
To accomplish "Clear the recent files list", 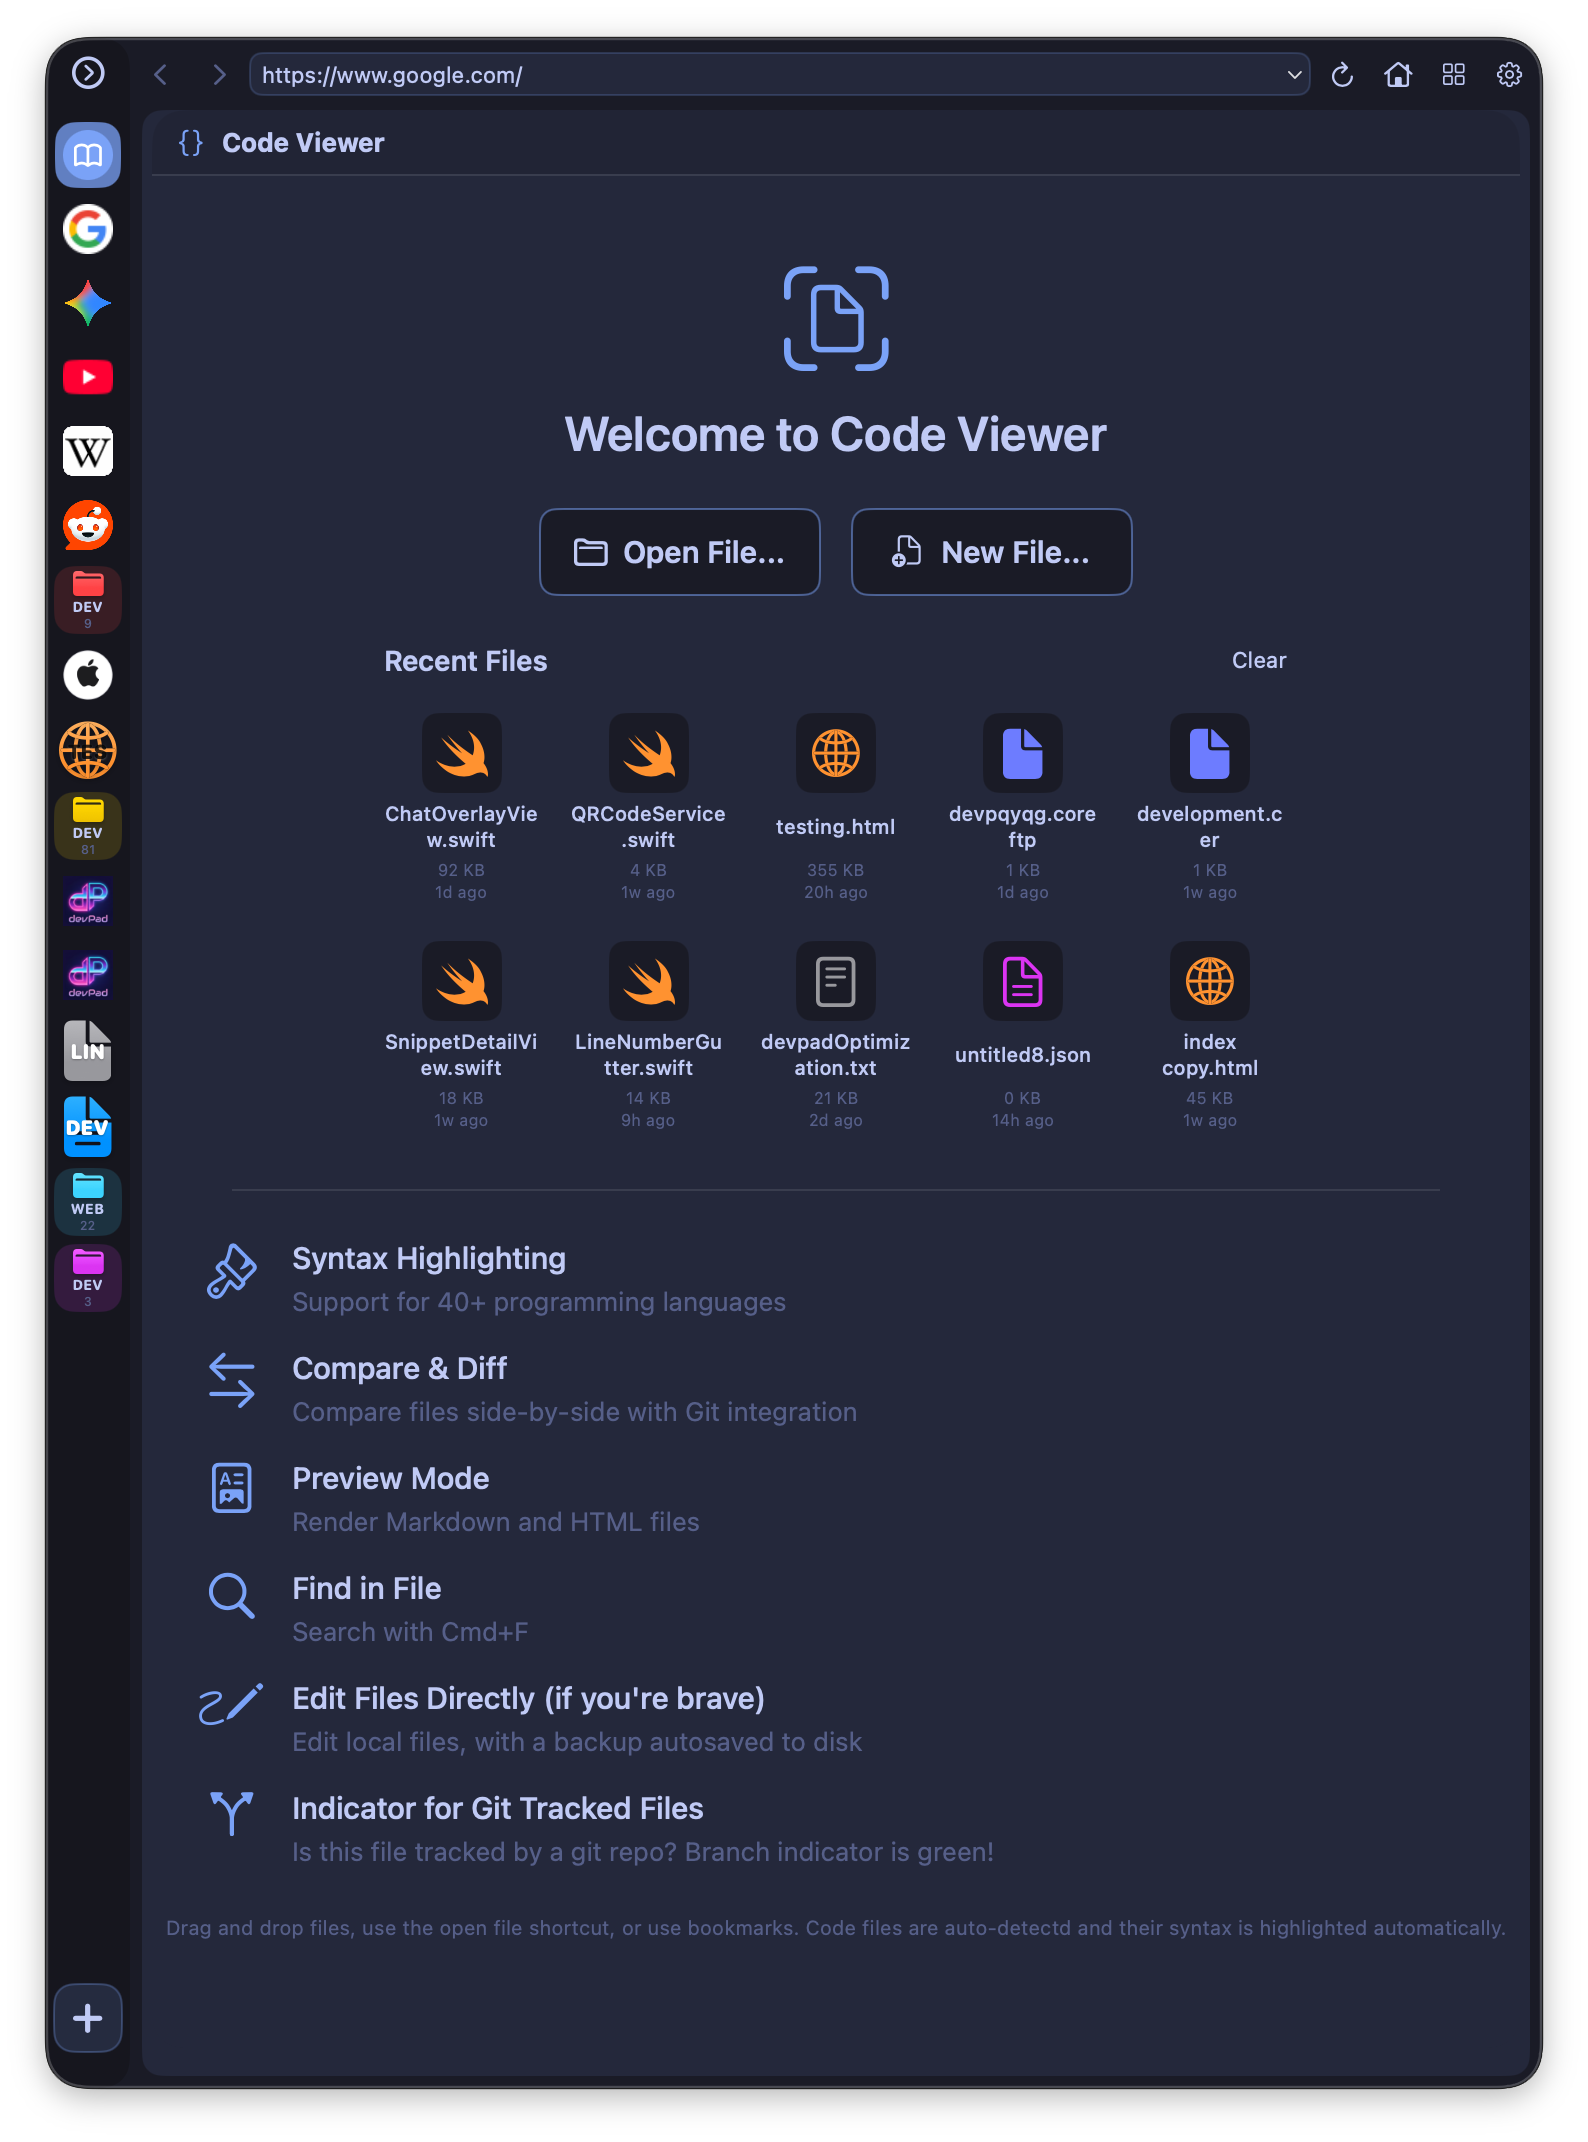I will point(1258,660).
